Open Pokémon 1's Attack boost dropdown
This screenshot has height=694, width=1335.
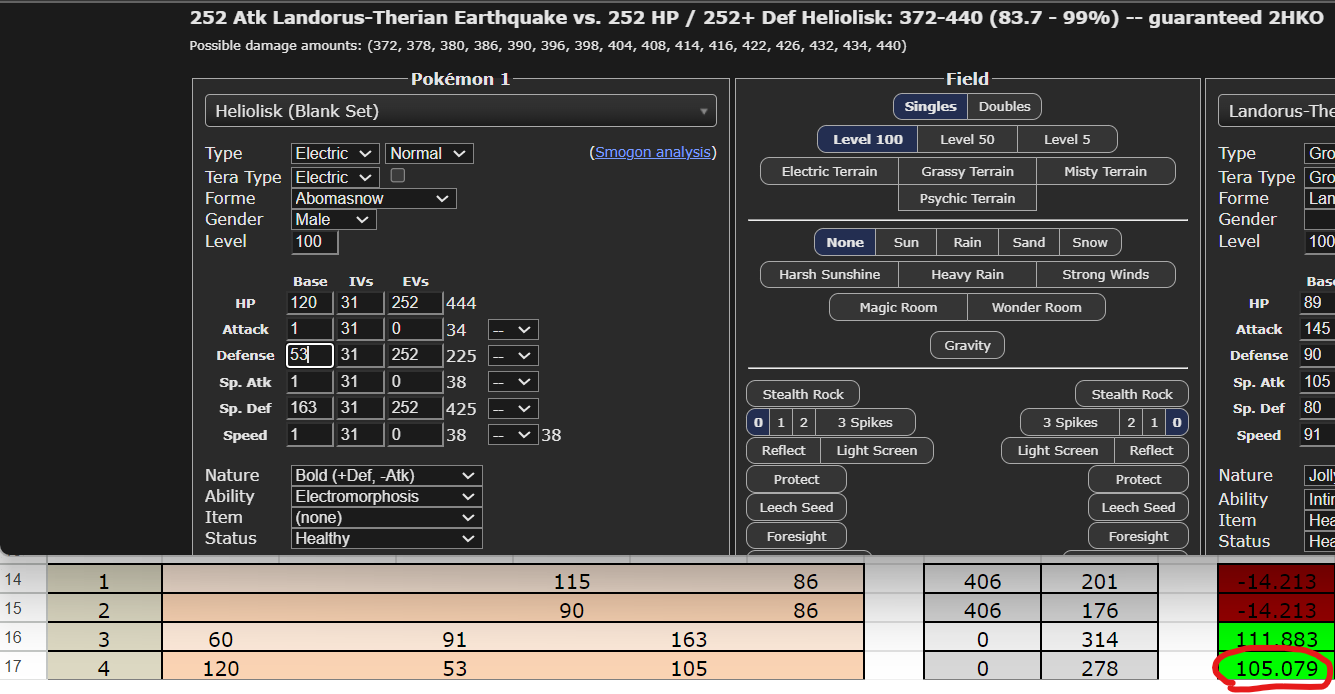[513, 329]
